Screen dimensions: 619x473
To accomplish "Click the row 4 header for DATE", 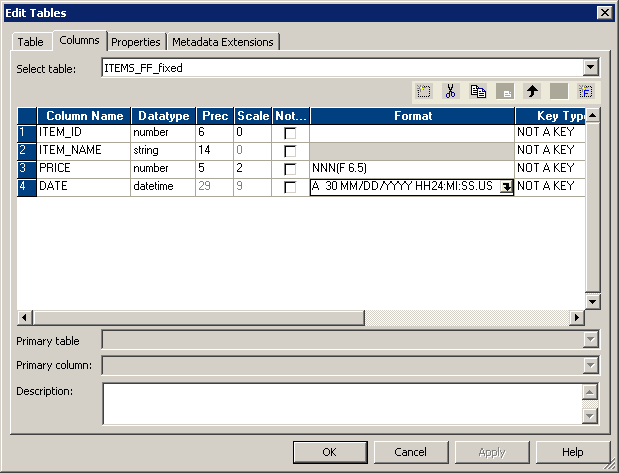I will (27, 186).
